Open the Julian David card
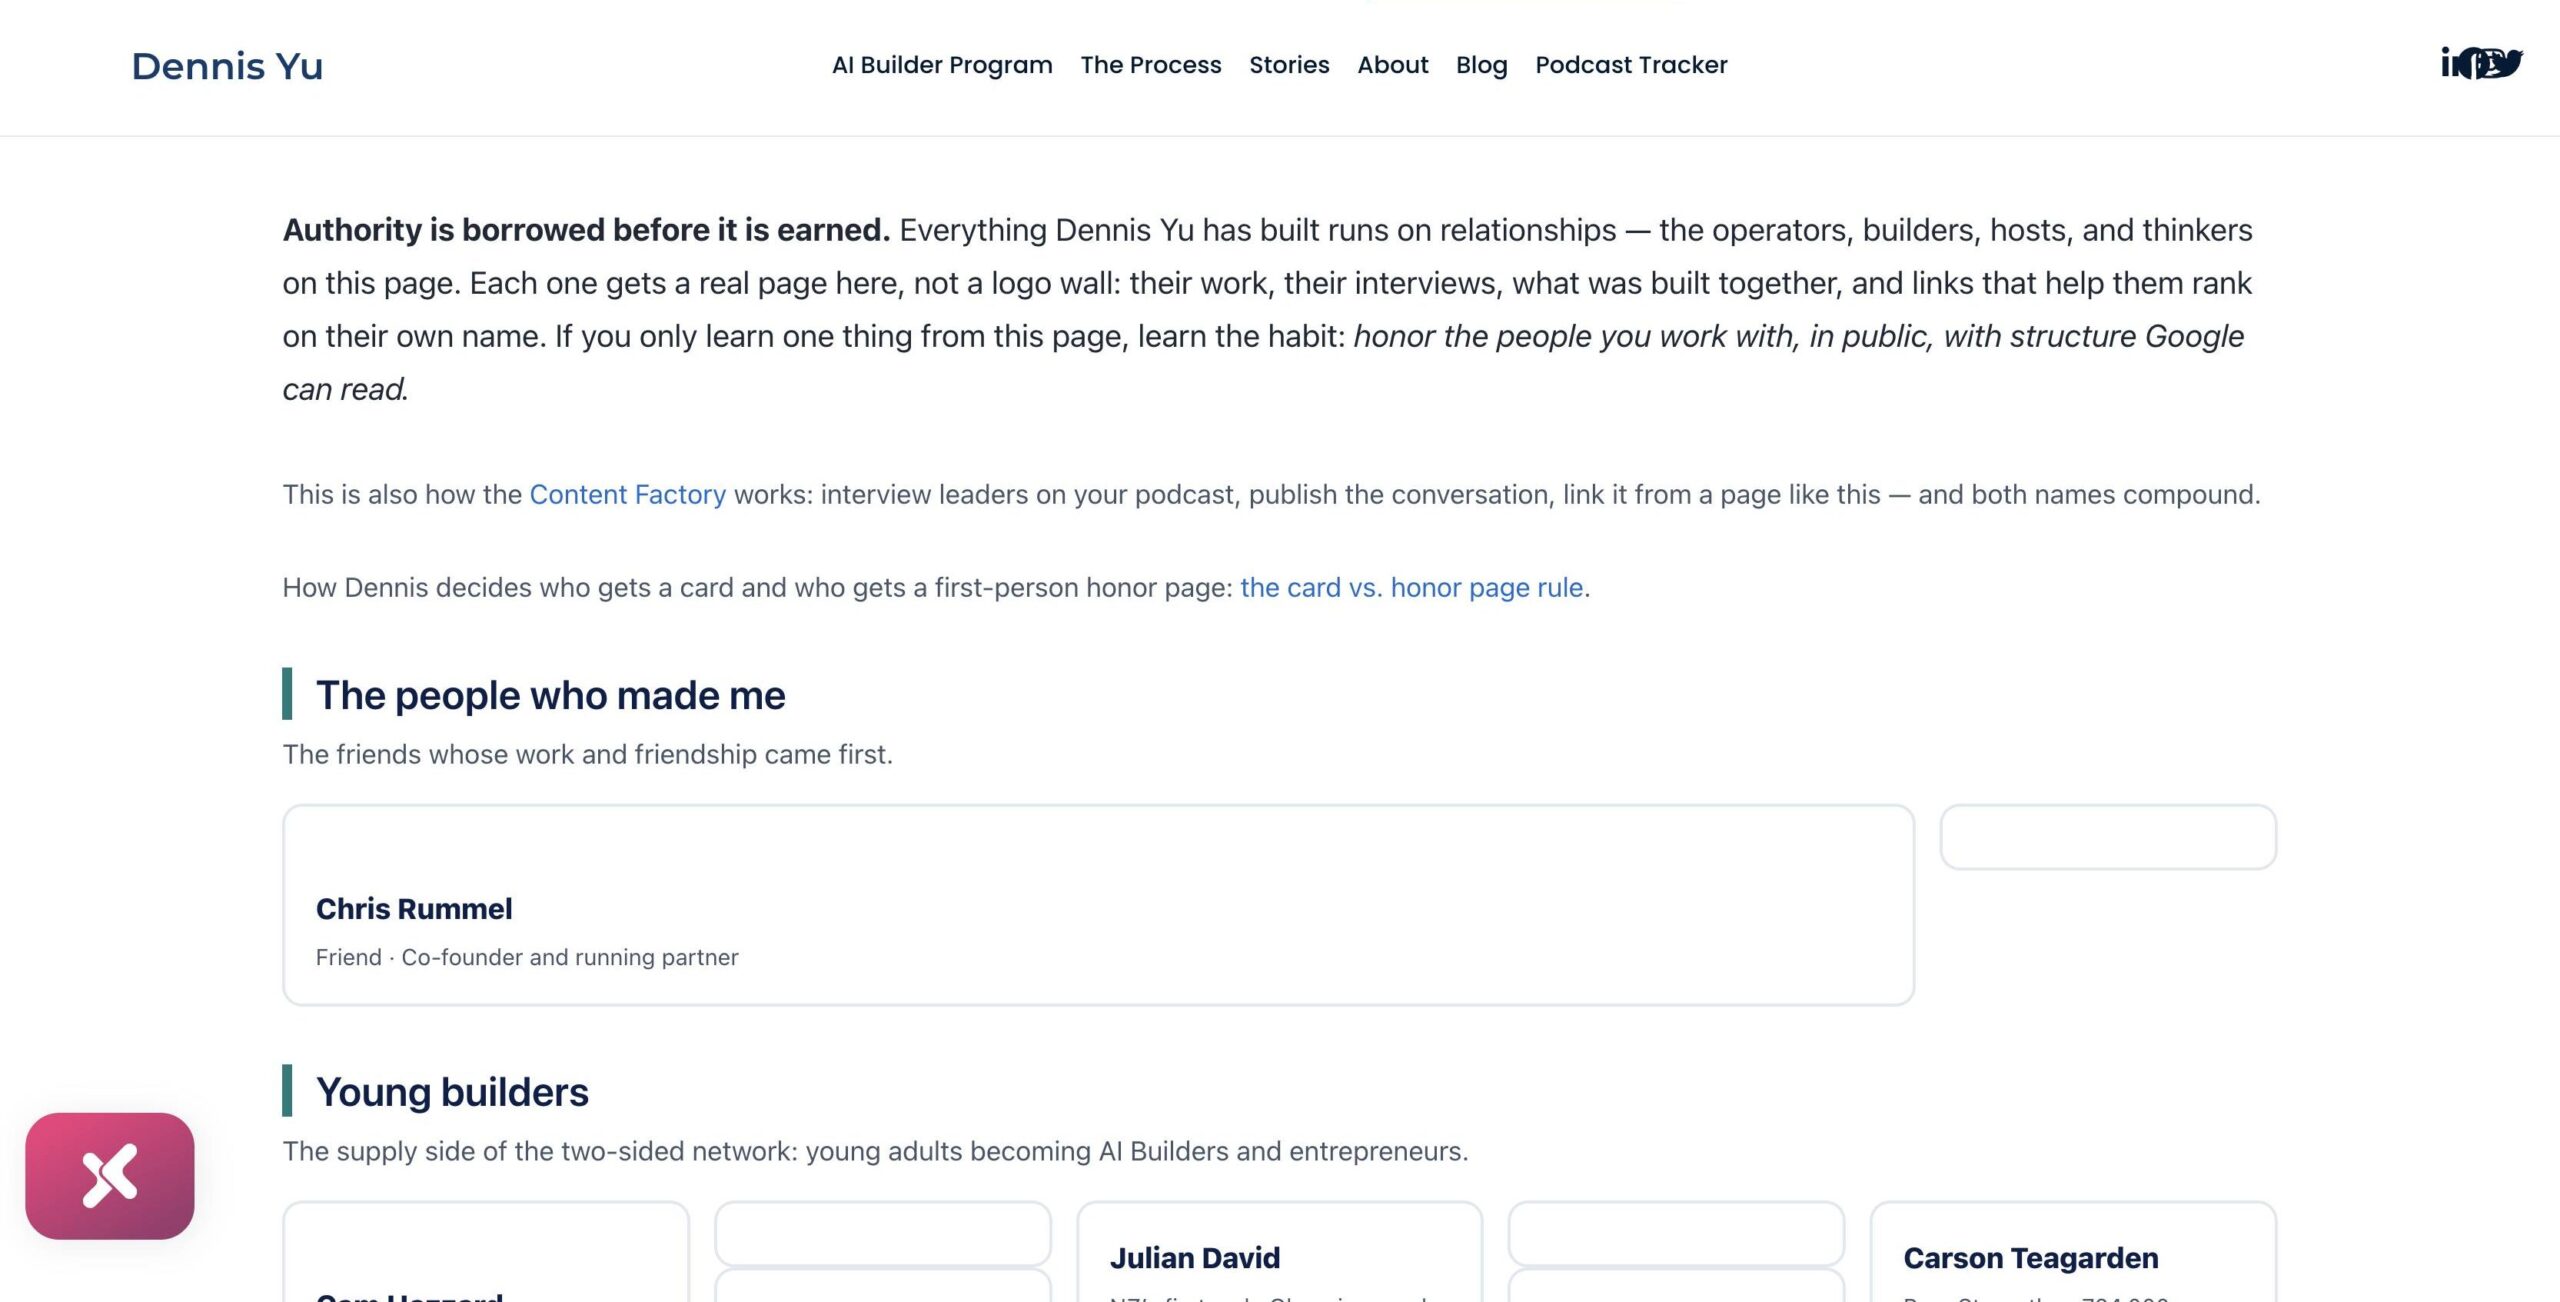The image size is (2560, 1302). pos(1279,1252)
